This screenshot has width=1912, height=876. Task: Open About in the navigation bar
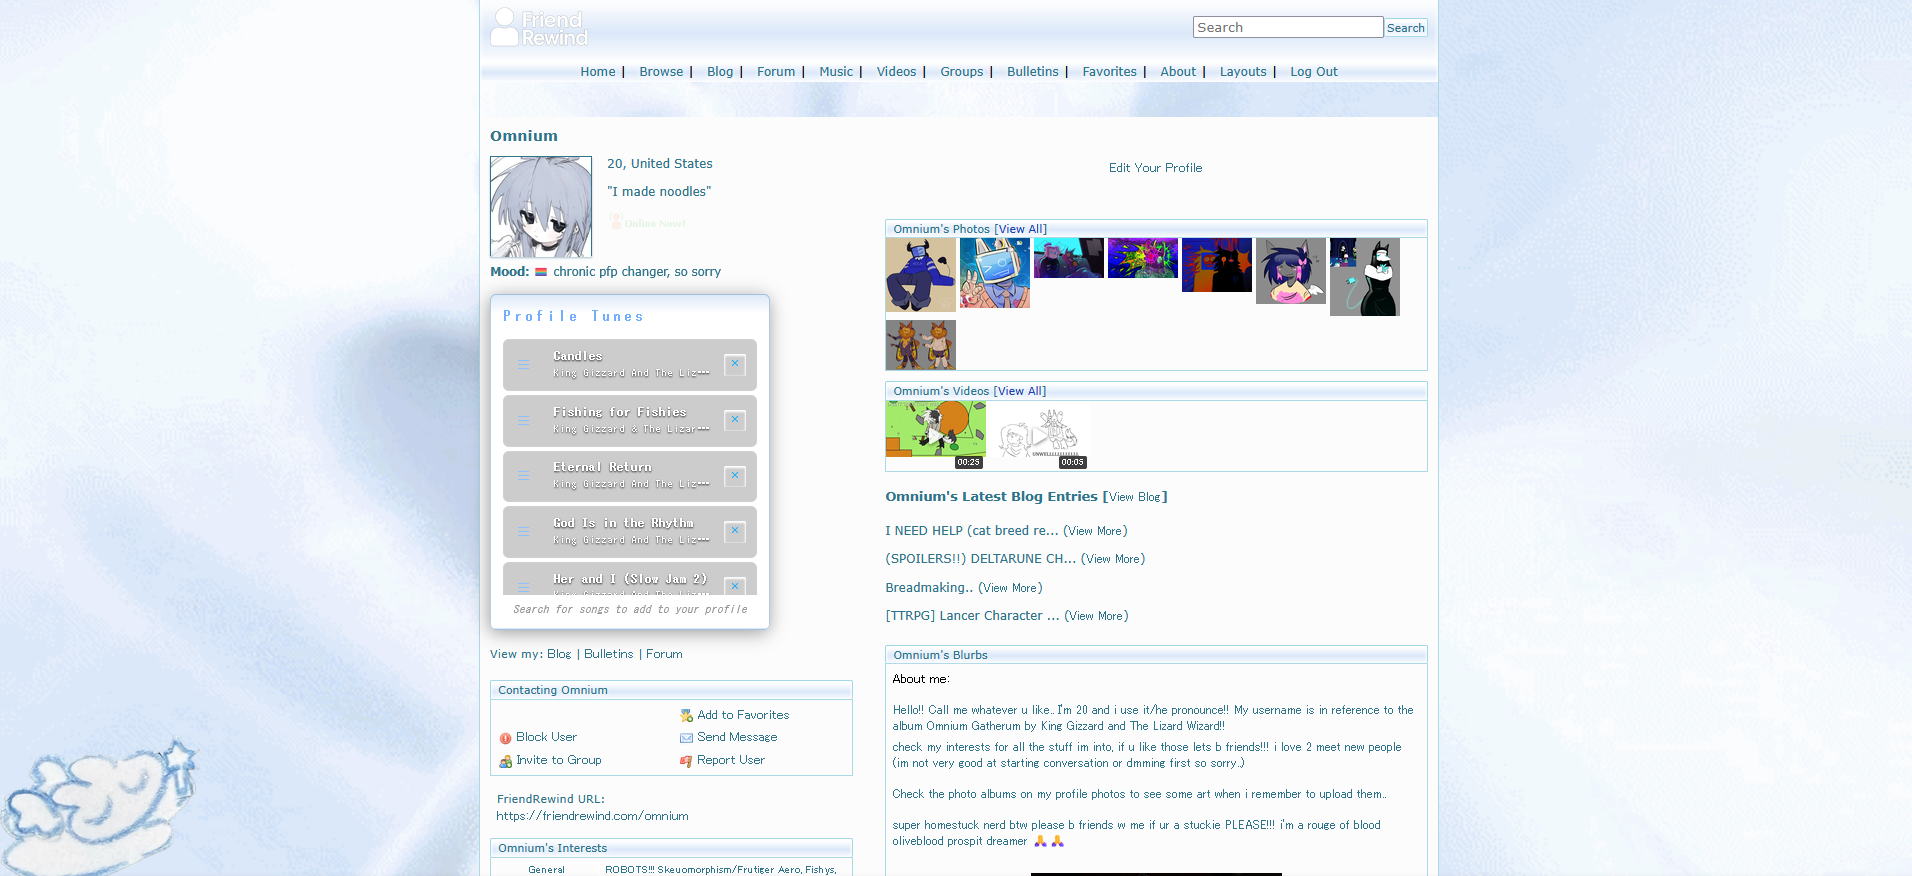point(1178,72)
